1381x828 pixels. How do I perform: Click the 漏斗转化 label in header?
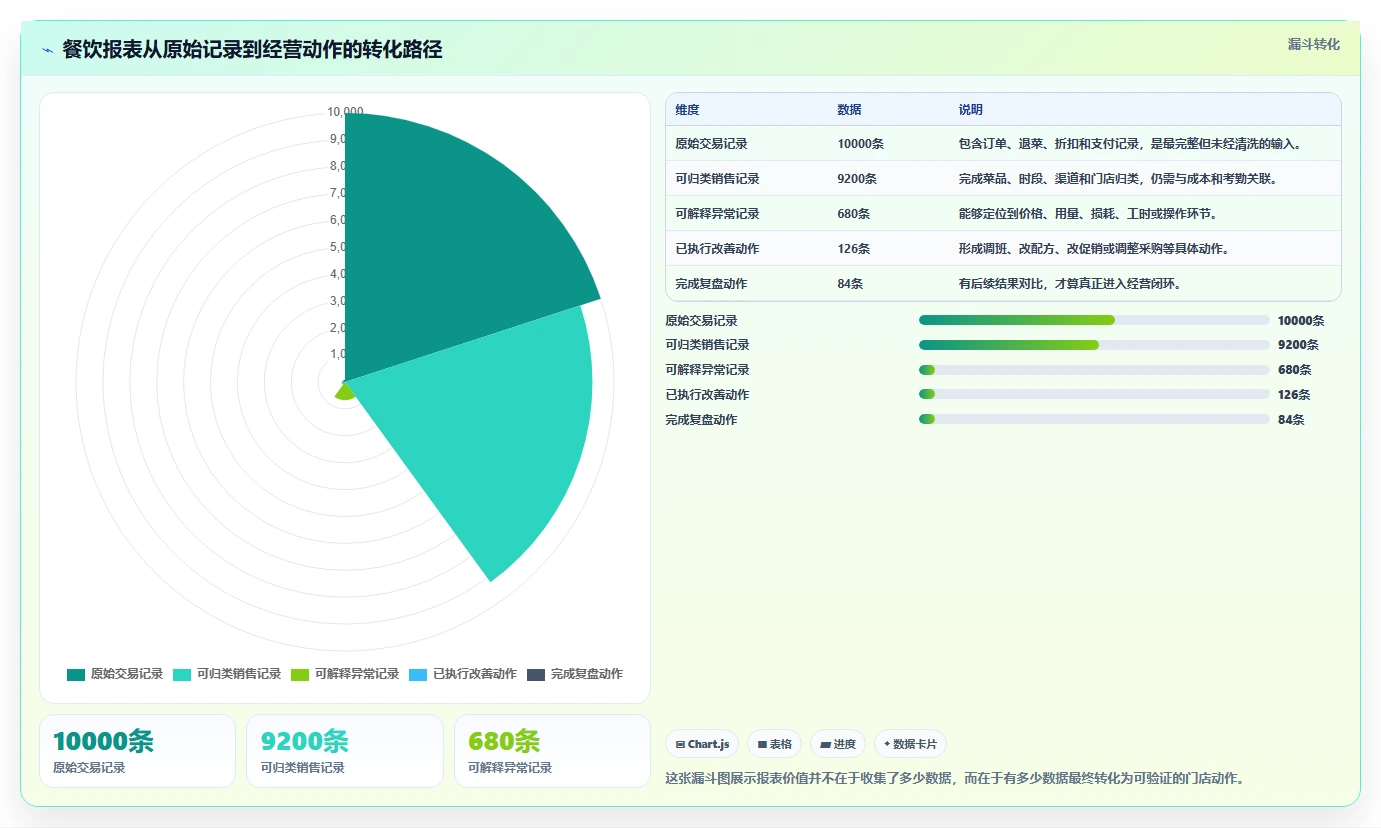click(x=1313, y=44)
